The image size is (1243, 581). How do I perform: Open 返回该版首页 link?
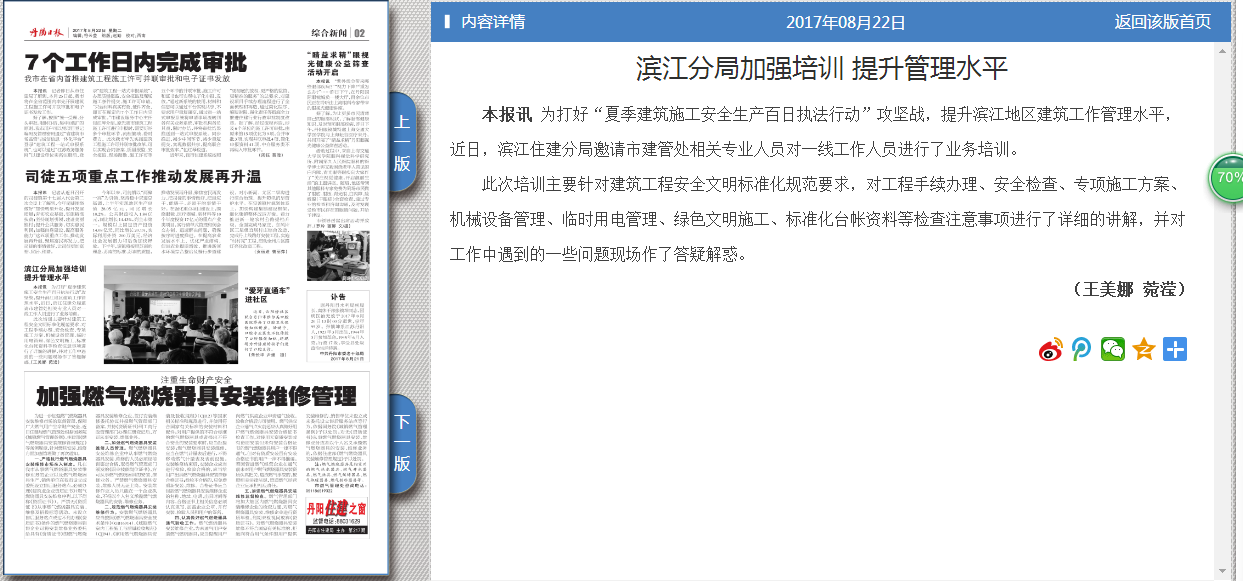coord(1163,22)
